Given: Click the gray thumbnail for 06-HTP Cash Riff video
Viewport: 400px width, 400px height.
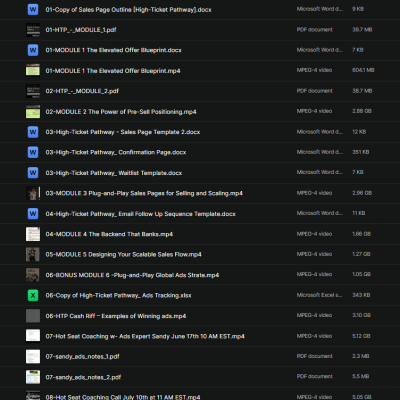Looking at the screenshot, I should coord(33,316).
